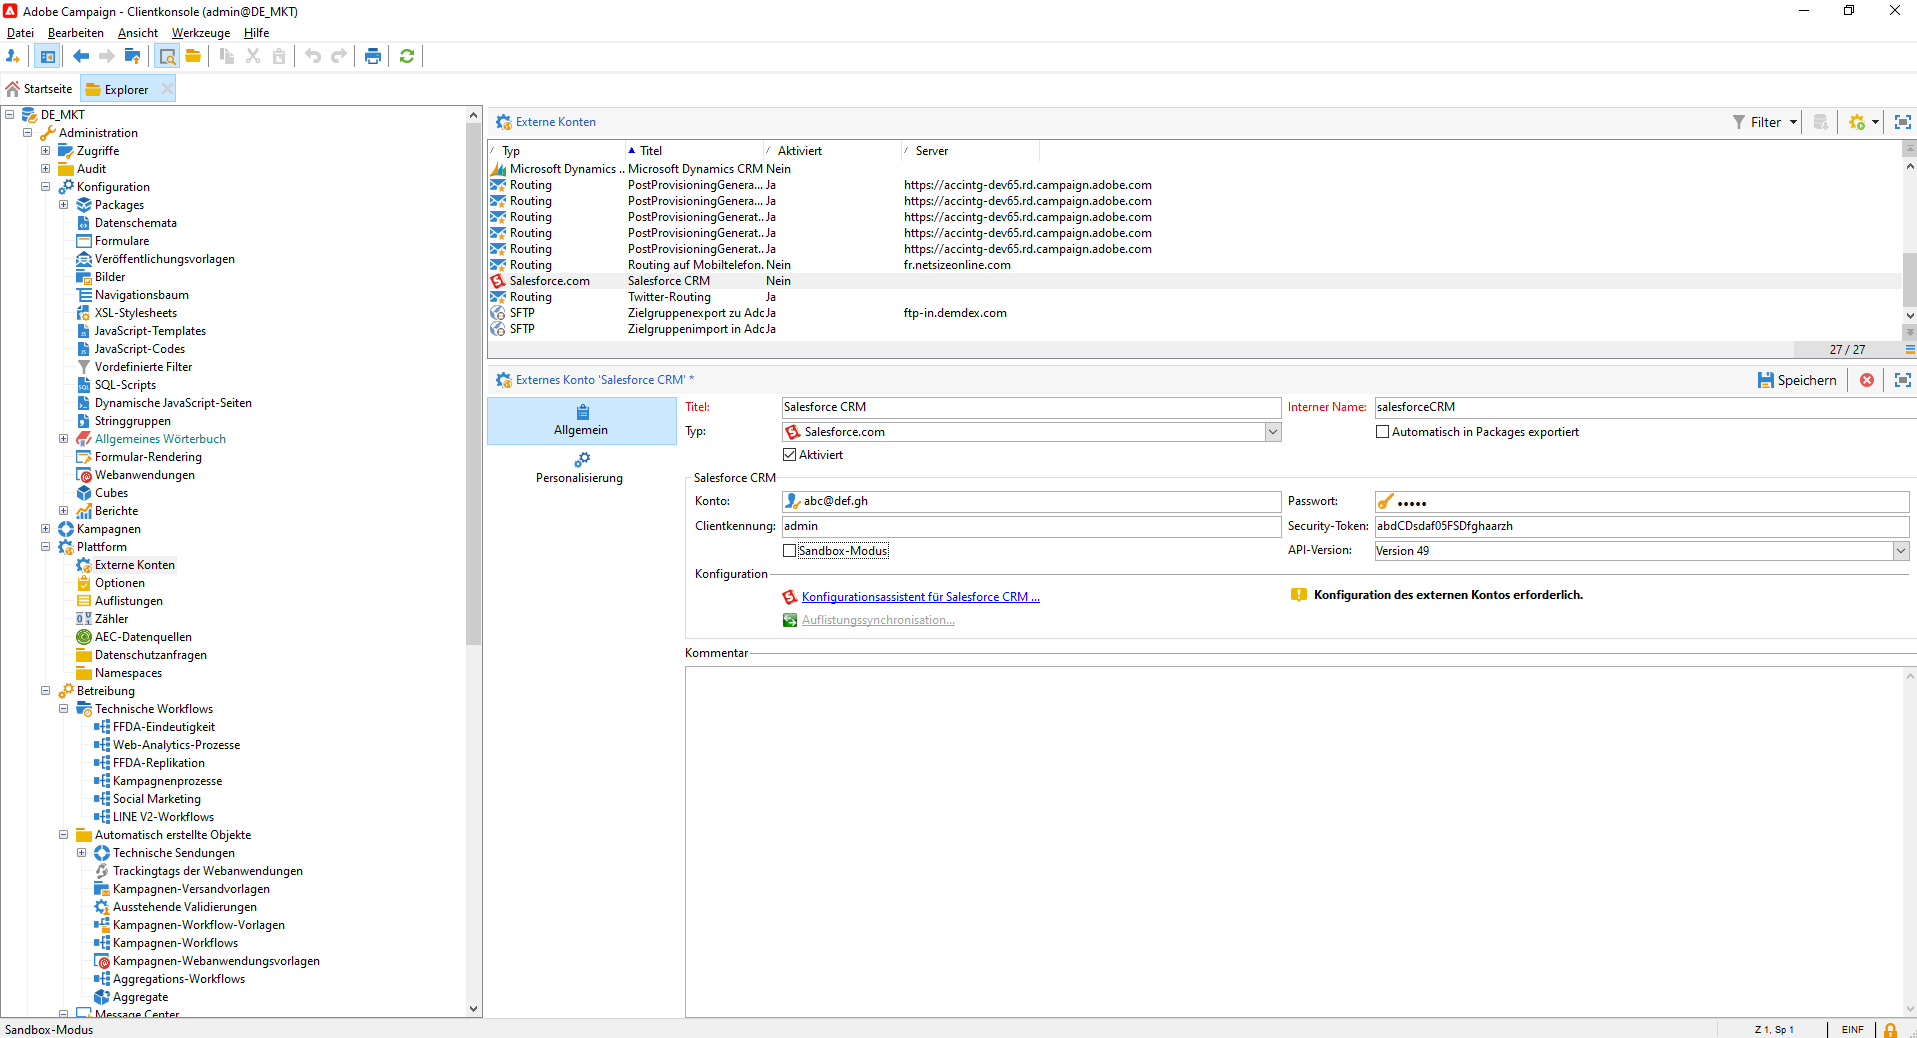Screen dimensions: 1917x1038
Task: Click the Webanwendungen tree icon
Action: tap(84, 475)
